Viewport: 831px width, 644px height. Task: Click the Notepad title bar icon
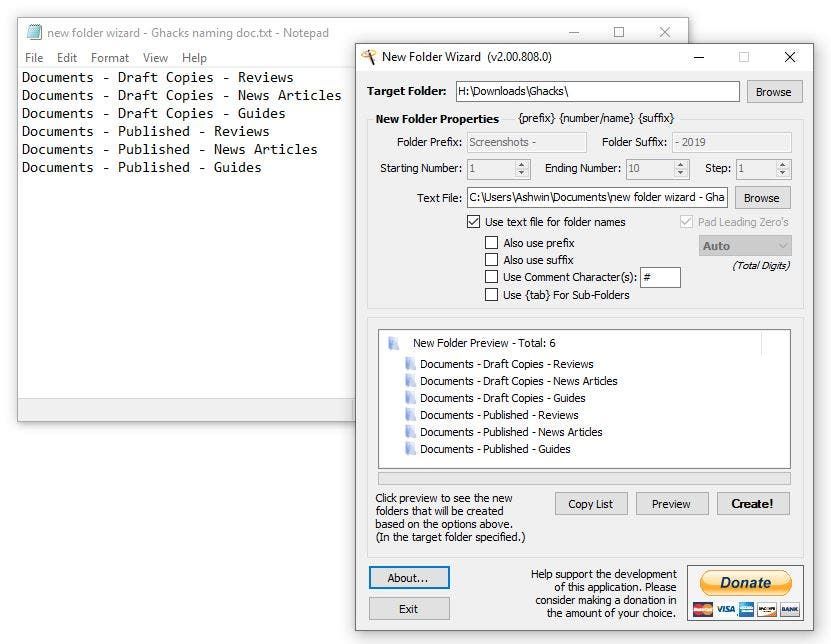pos(34,32)
